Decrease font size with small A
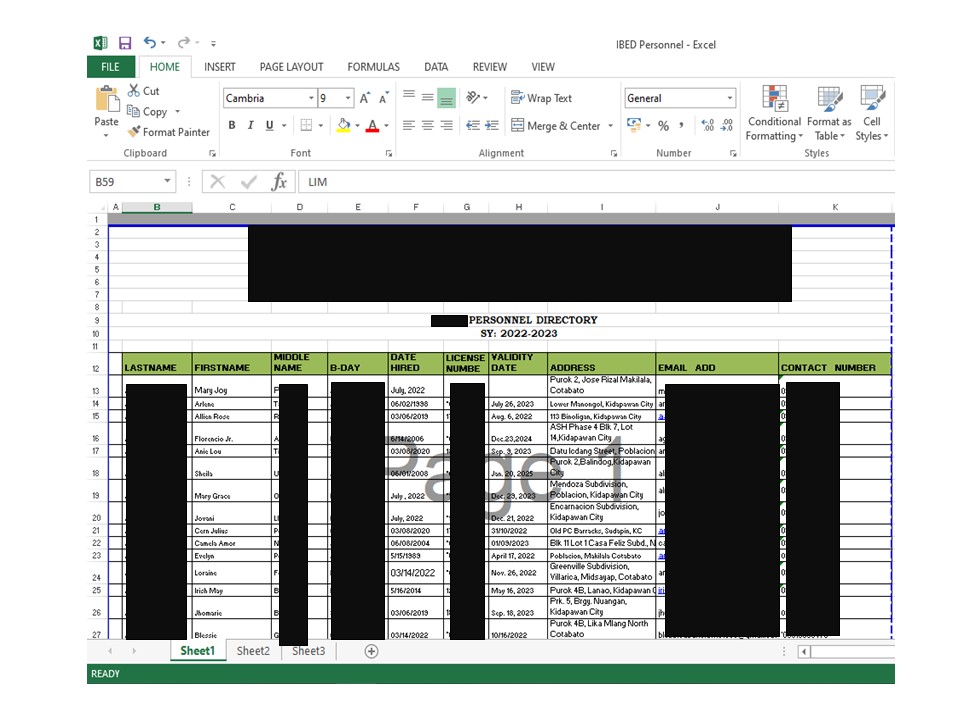960x720 pixels. [383, 98]
